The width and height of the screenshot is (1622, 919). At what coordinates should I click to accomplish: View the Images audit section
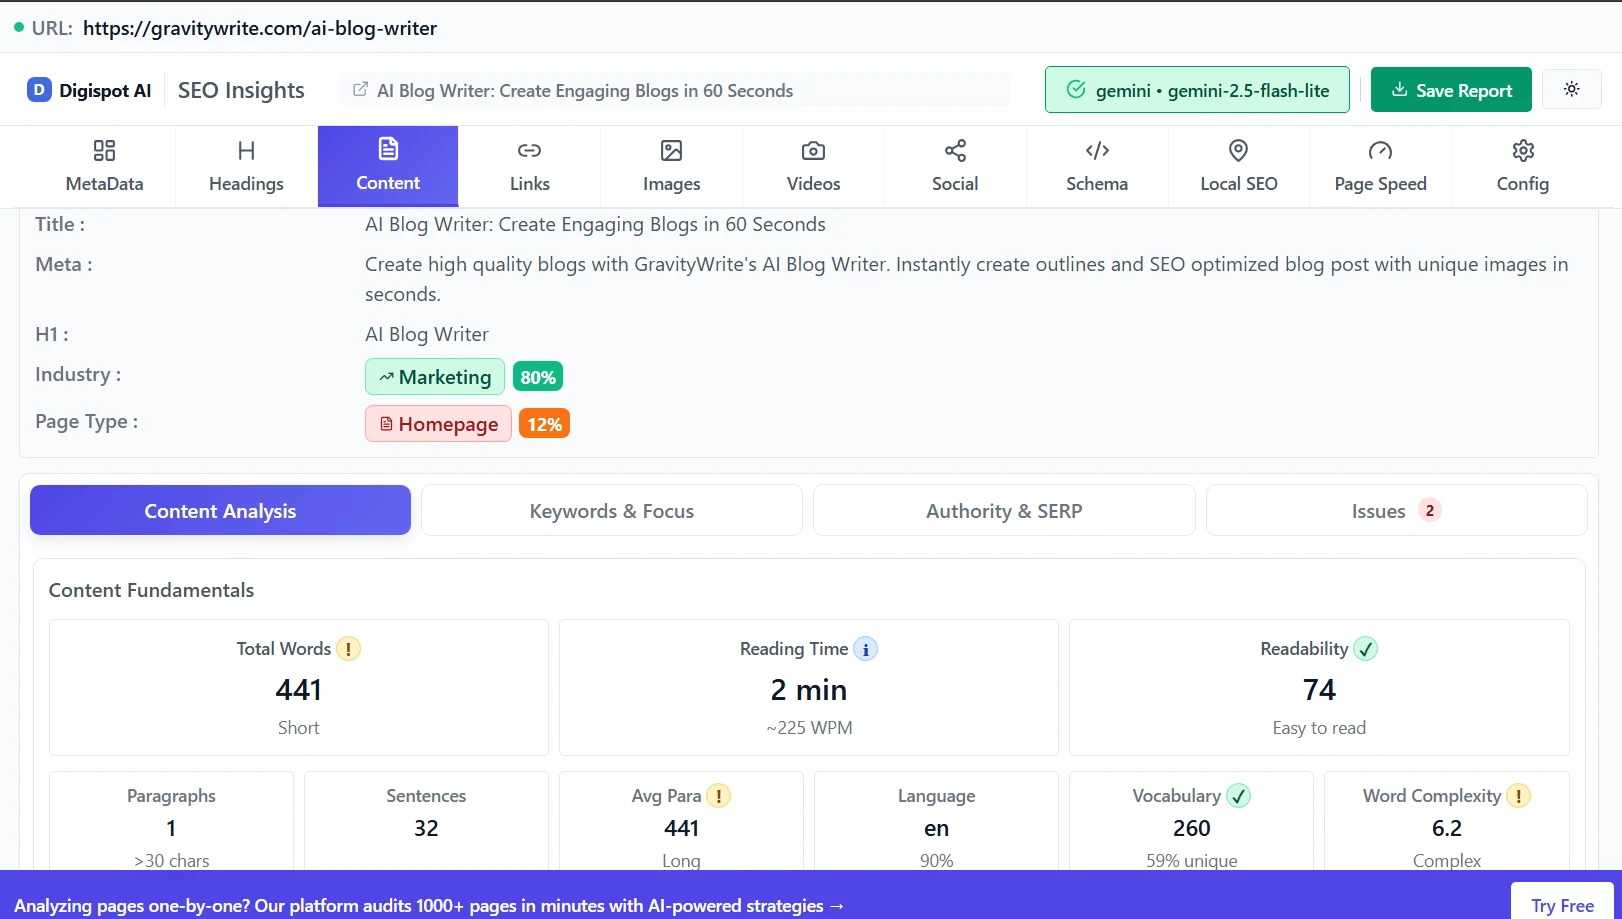[671, 166]
